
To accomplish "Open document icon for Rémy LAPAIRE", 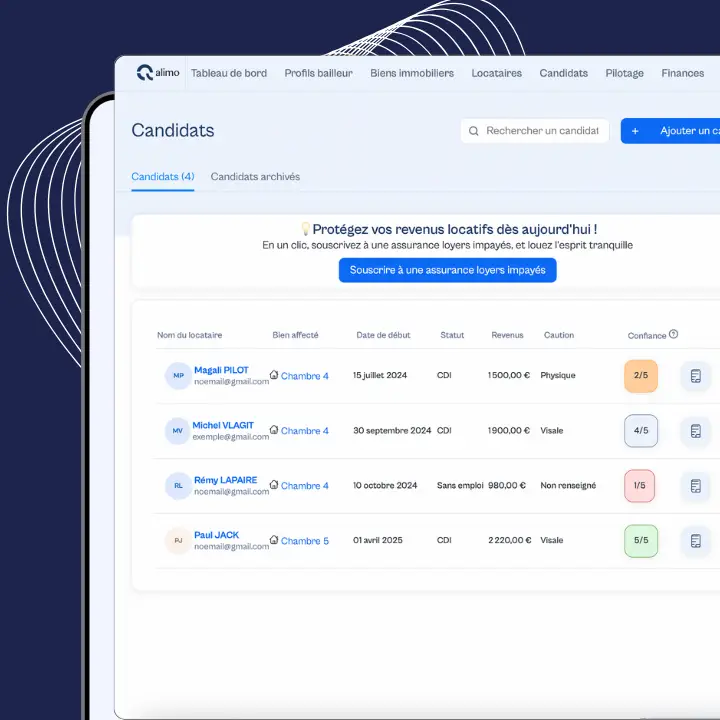I will pyautogui.click(x=695, y=486).
